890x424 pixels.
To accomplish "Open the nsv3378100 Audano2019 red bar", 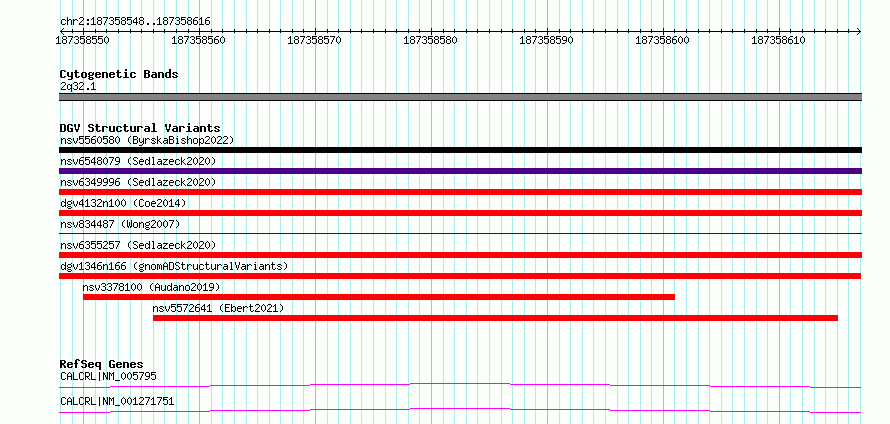I will pyautogui.click(x=379, y=297).
